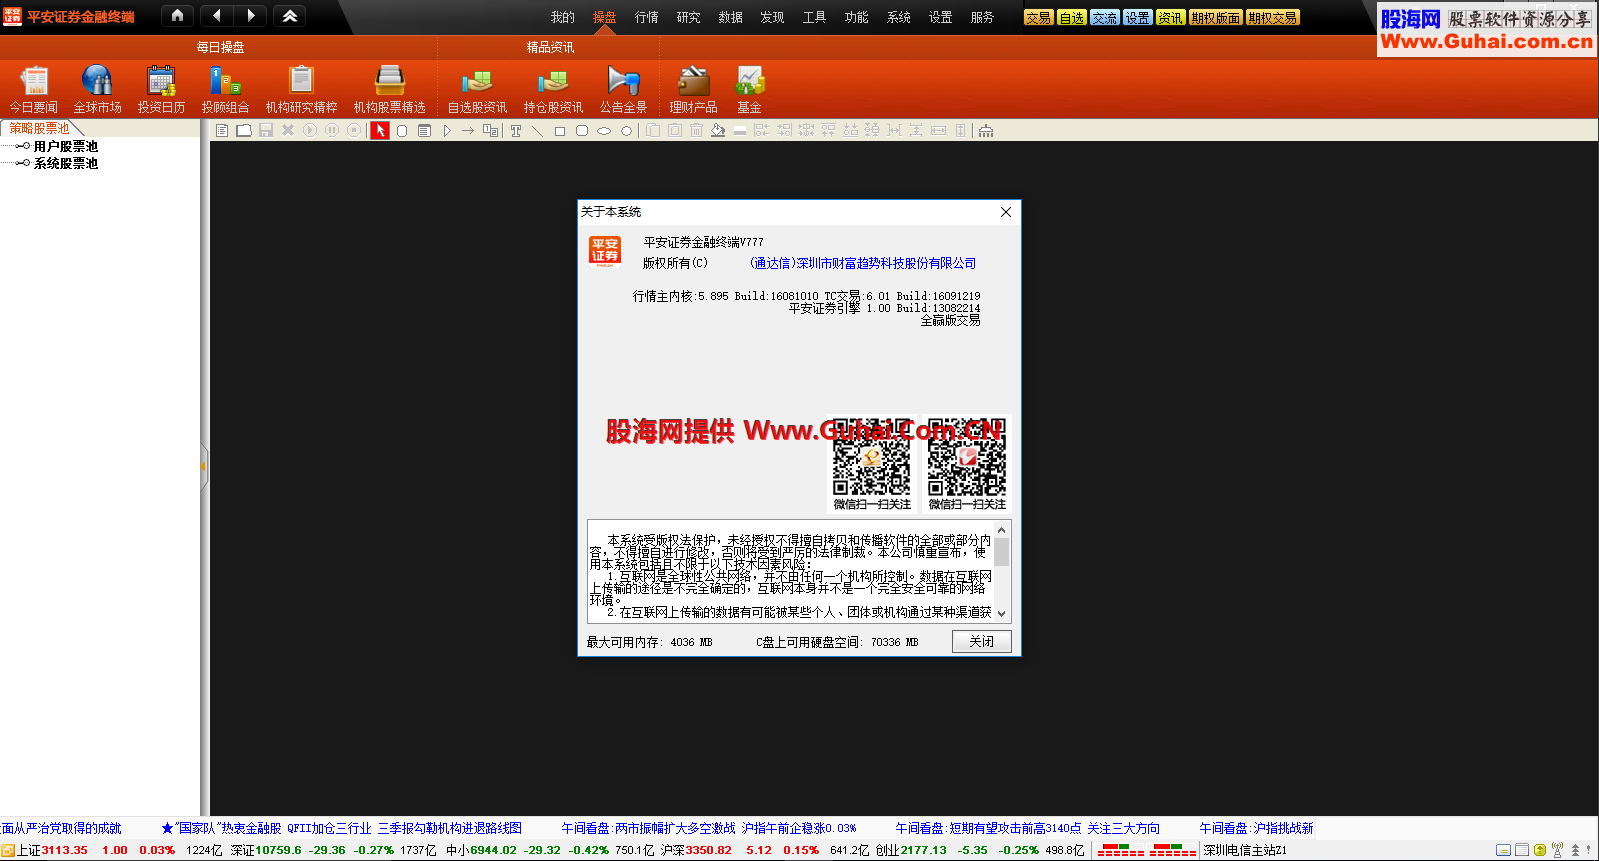
Task: Open the 发现 menu
Action: click(x=772, y=17)
